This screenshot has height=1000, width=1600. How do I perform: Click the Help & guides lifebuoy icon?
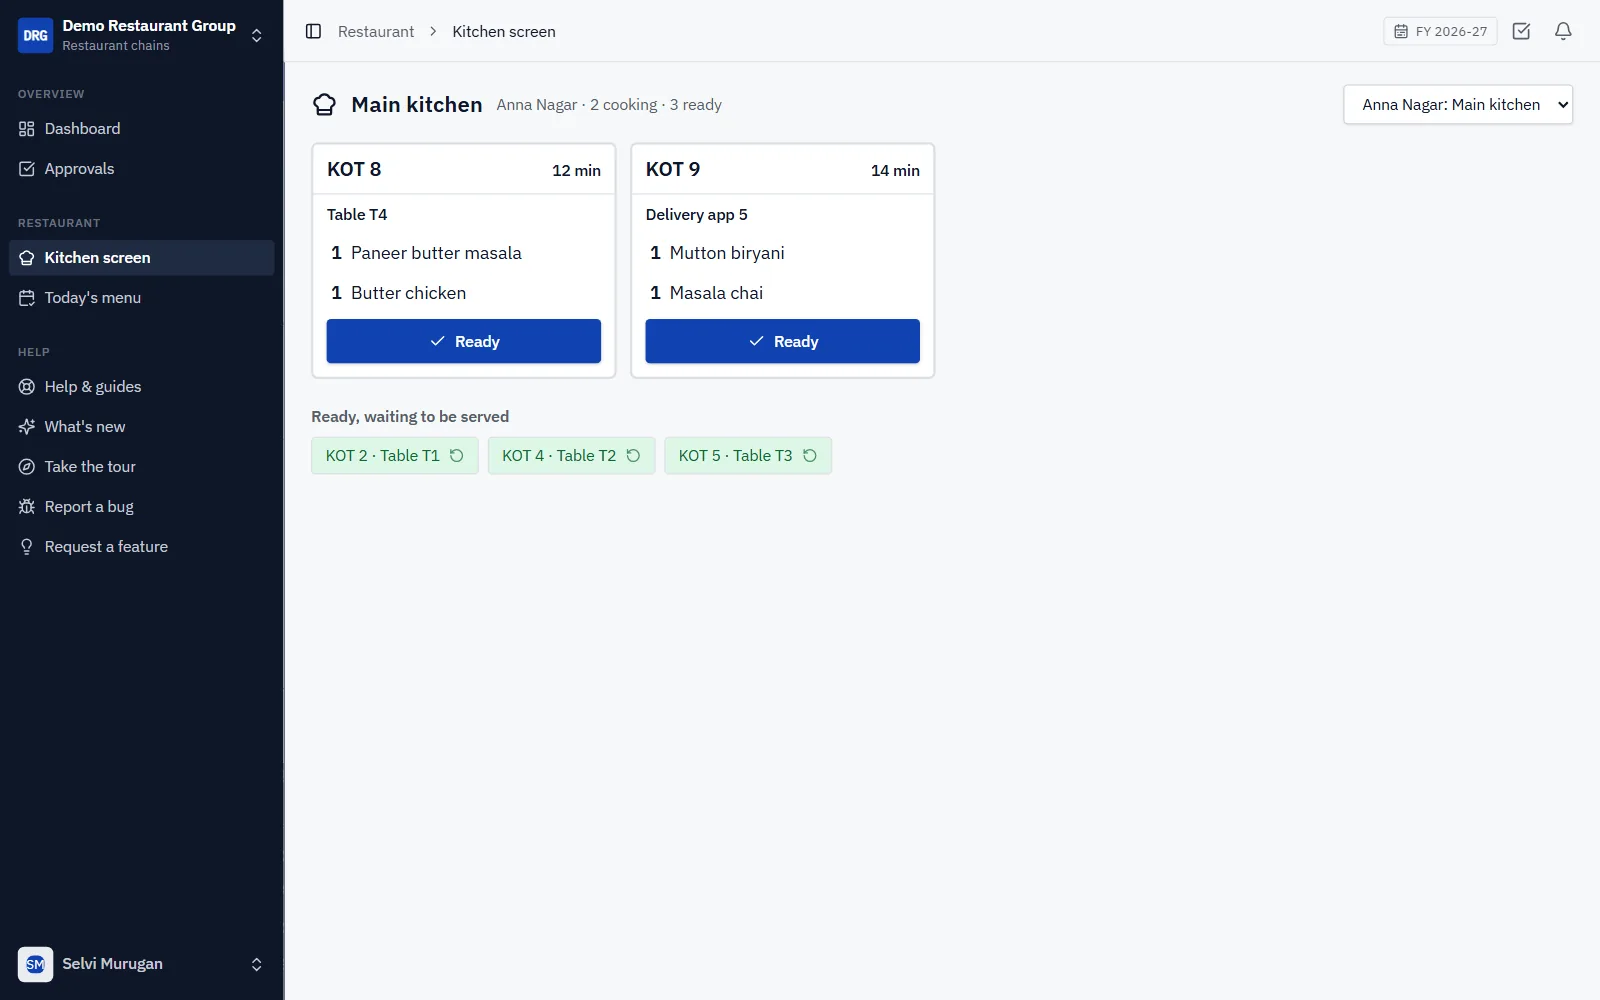click(x=27, y=387)
